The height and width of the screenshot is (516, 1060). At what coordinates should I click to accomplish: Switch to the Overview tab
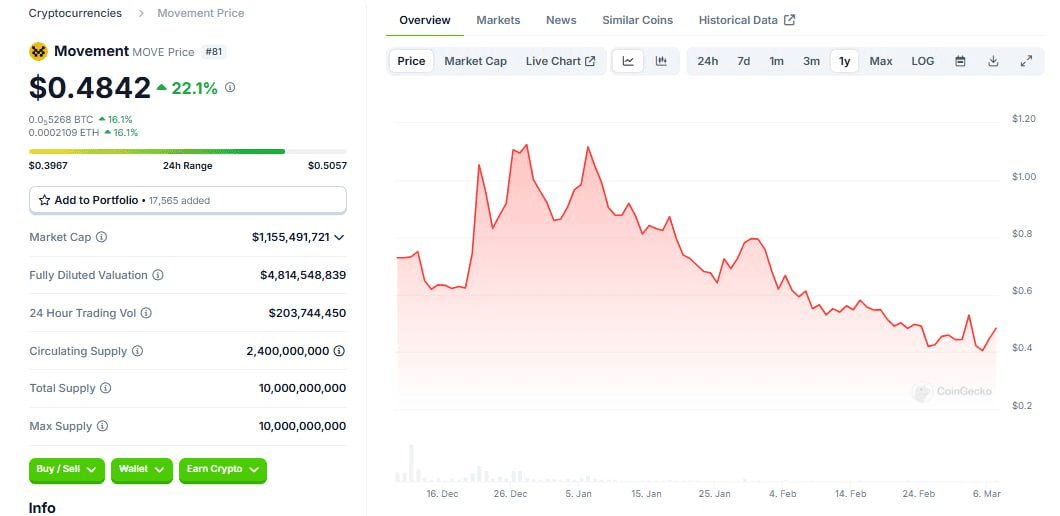point(425,20)
